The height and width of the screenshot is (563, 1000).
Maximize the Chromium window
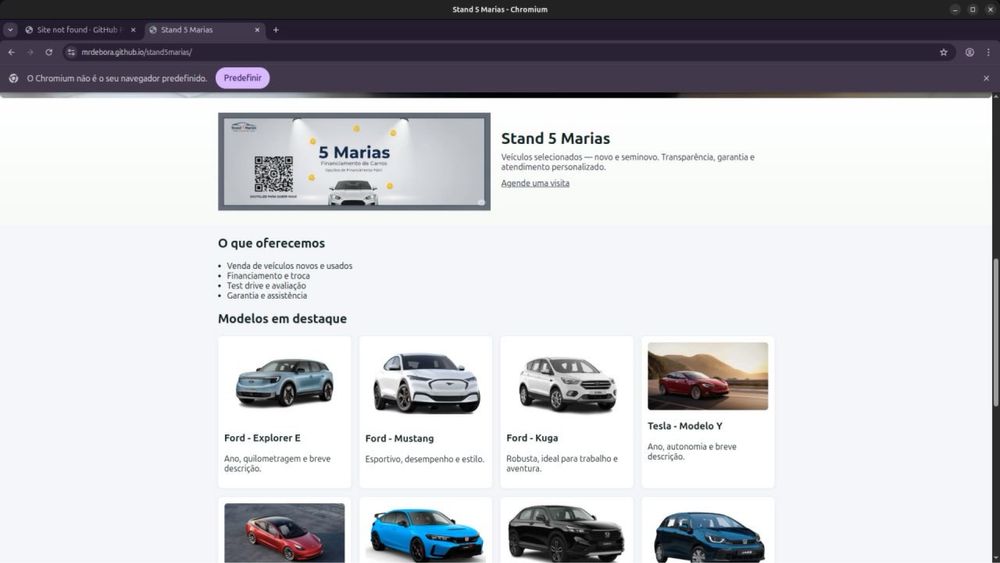click(x=973, y=10)
